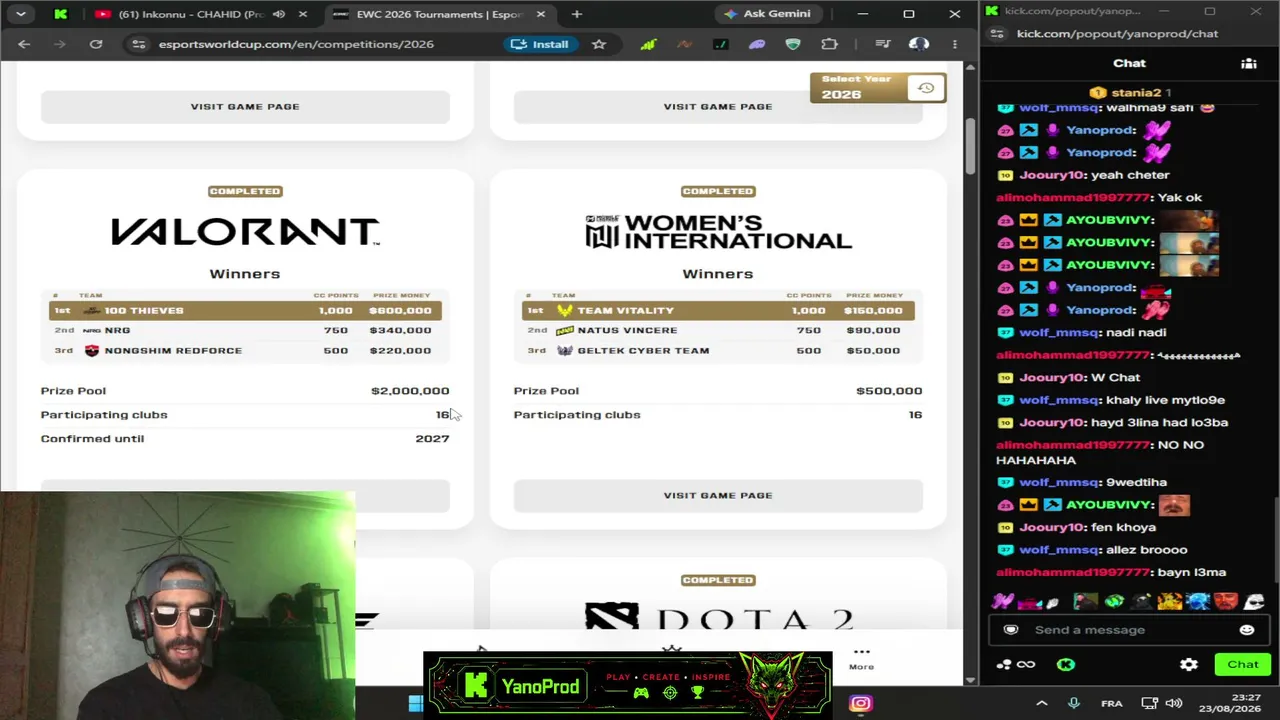Click the Valorant logo
This screenshot has width=1280, height=720.
point(245,232)
